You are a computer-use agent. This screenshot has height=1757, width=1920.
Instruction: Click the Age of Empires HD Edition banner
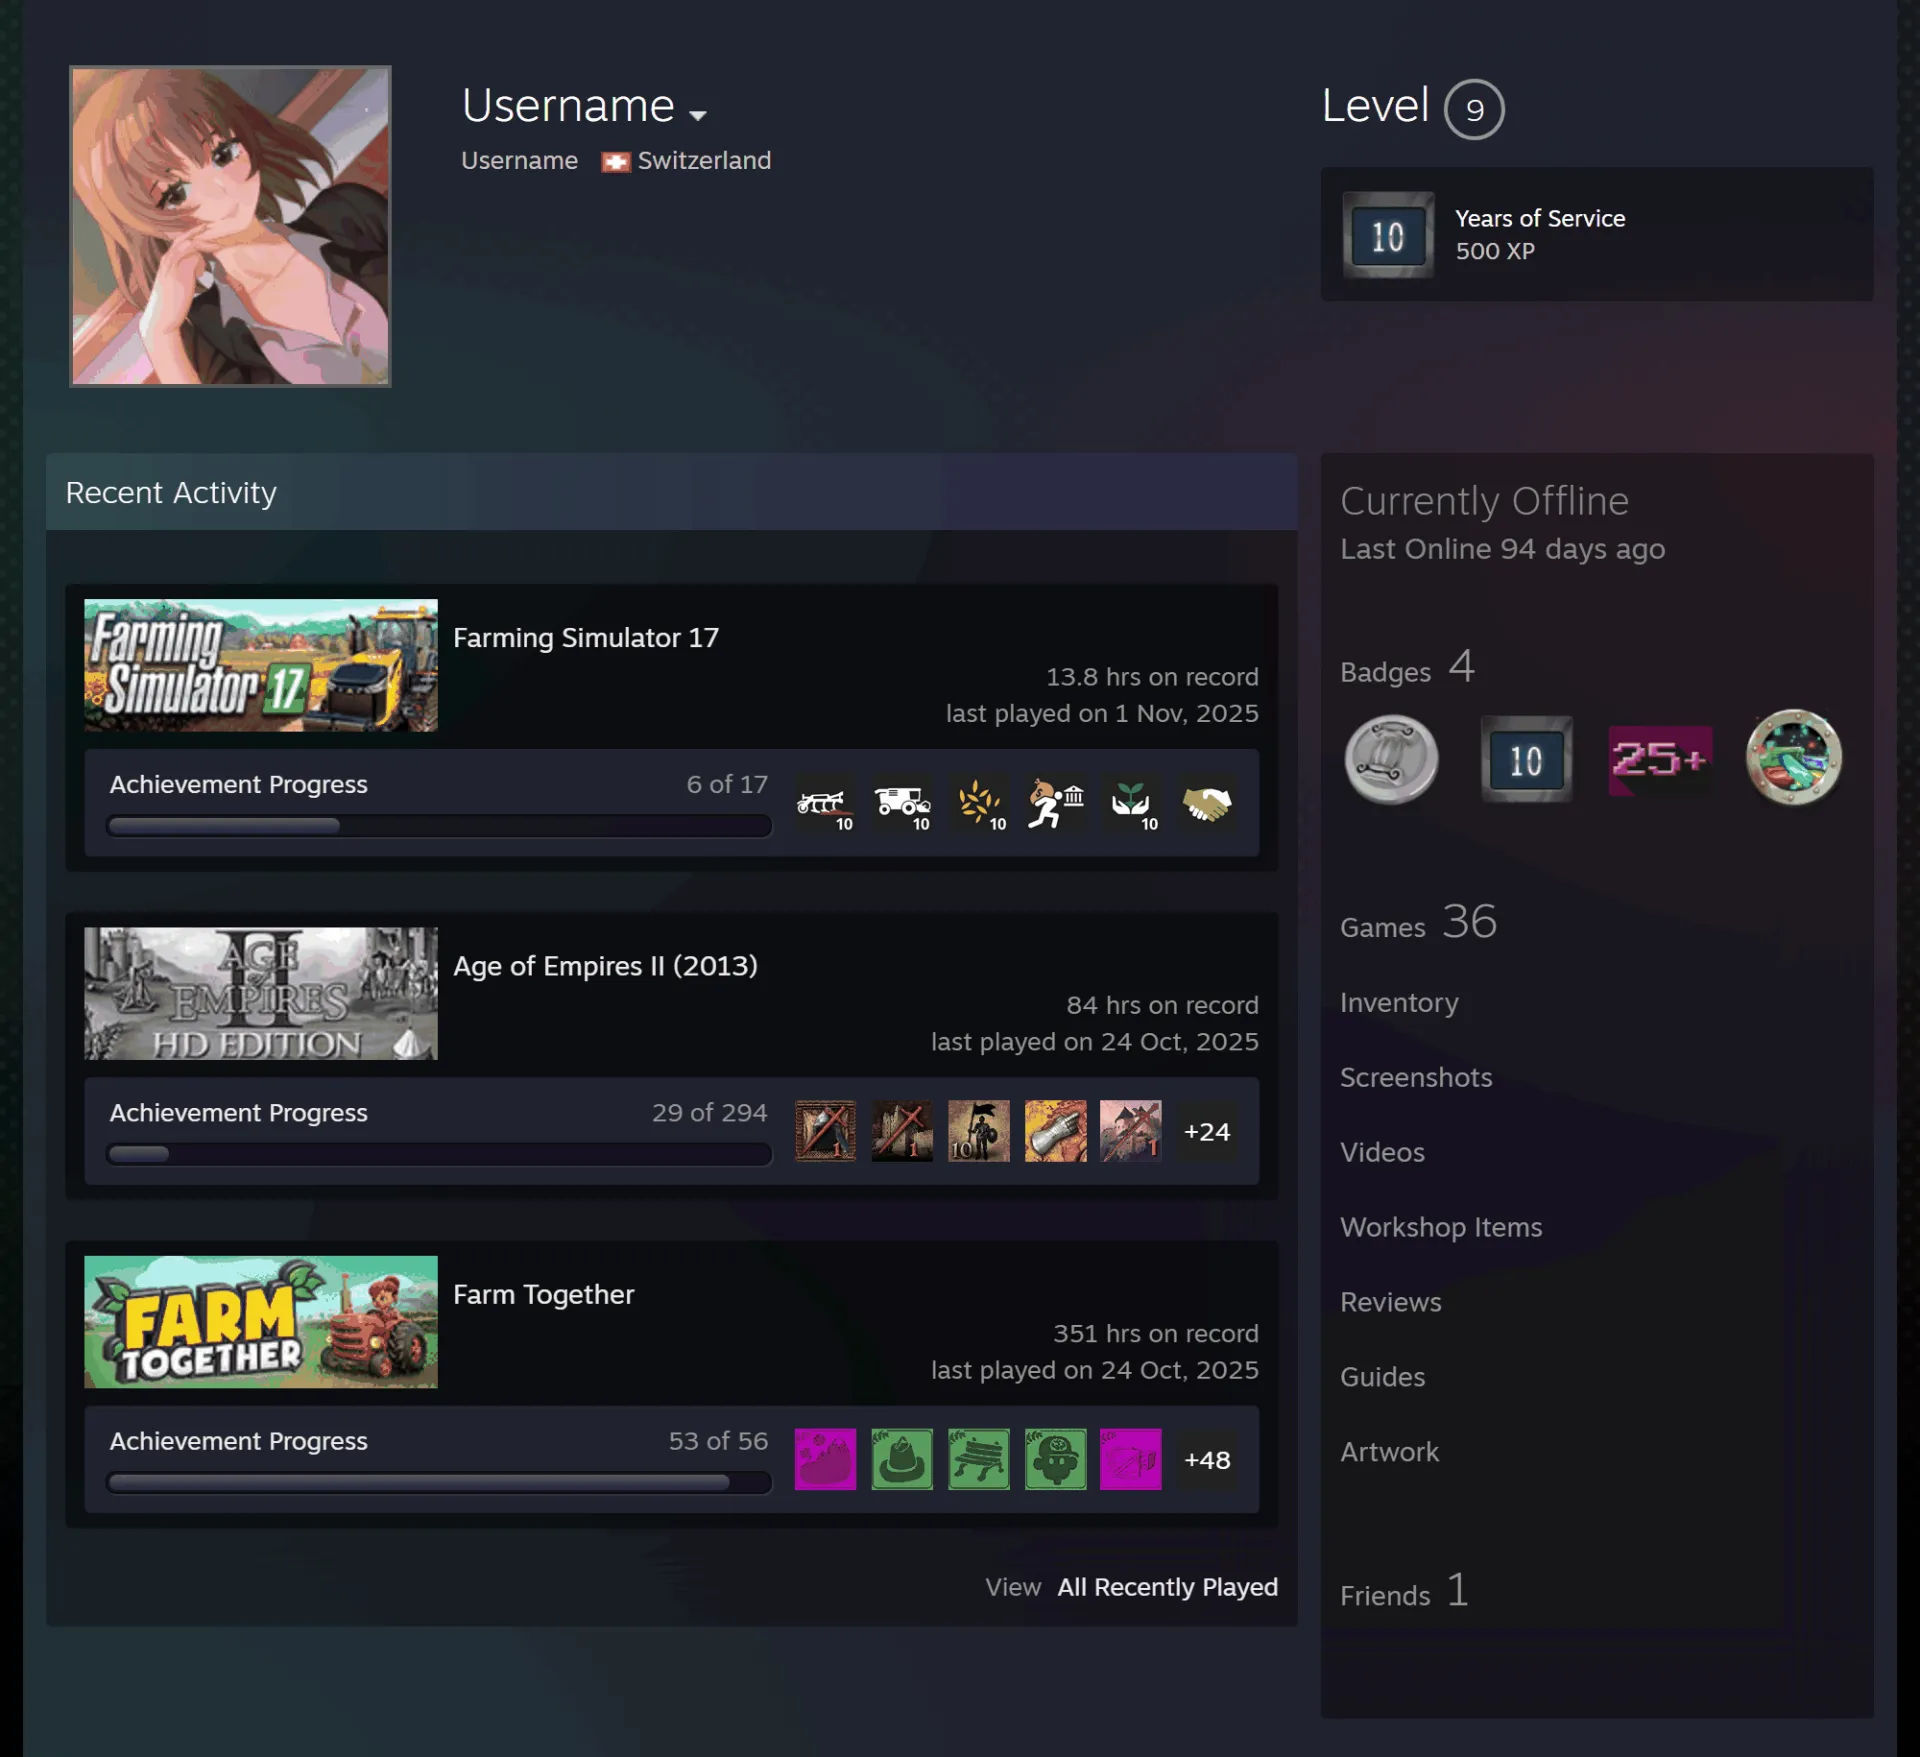click(261, 994)
